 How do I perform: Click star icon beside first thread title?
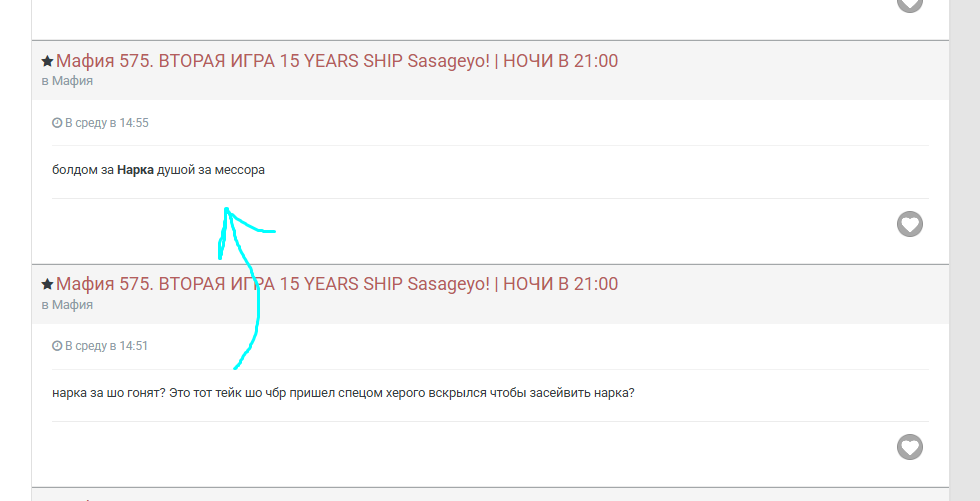point(47,62)
